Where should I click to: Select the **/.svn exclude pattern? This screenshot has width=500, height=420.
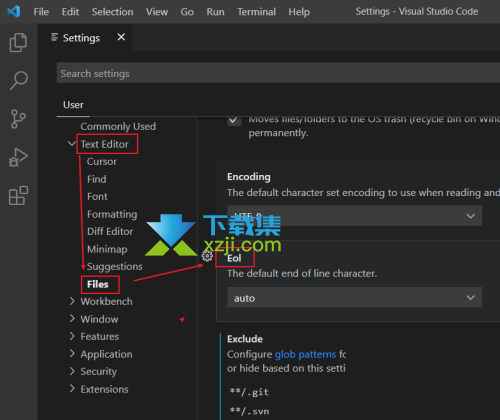(x=249, y=411)
